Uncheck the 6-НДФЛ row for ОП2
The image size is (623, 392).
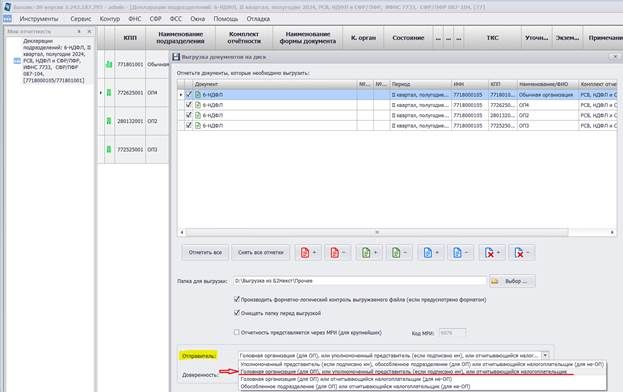point(189,115)
